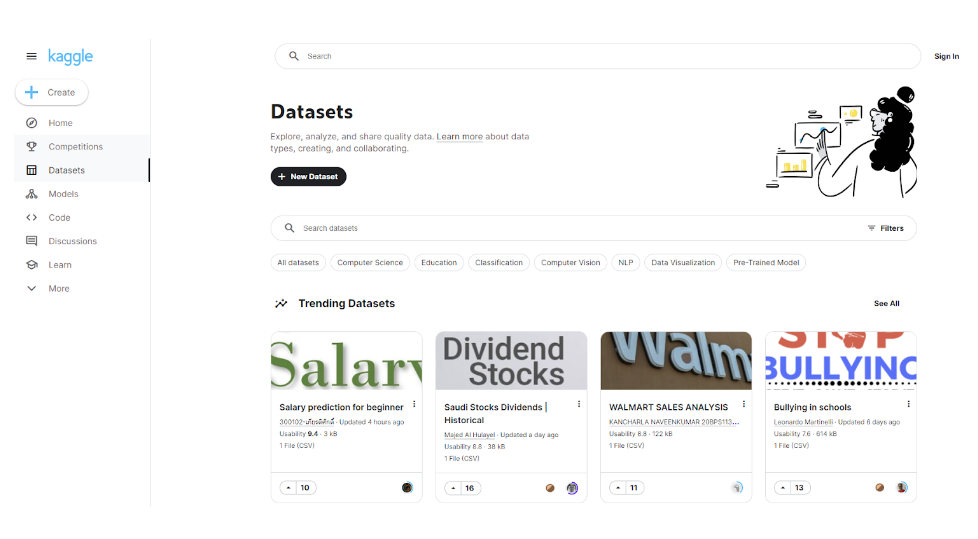
Task: Click author Majed Al Hulayel
Action: pyautogui.click(x=470, y=435)
